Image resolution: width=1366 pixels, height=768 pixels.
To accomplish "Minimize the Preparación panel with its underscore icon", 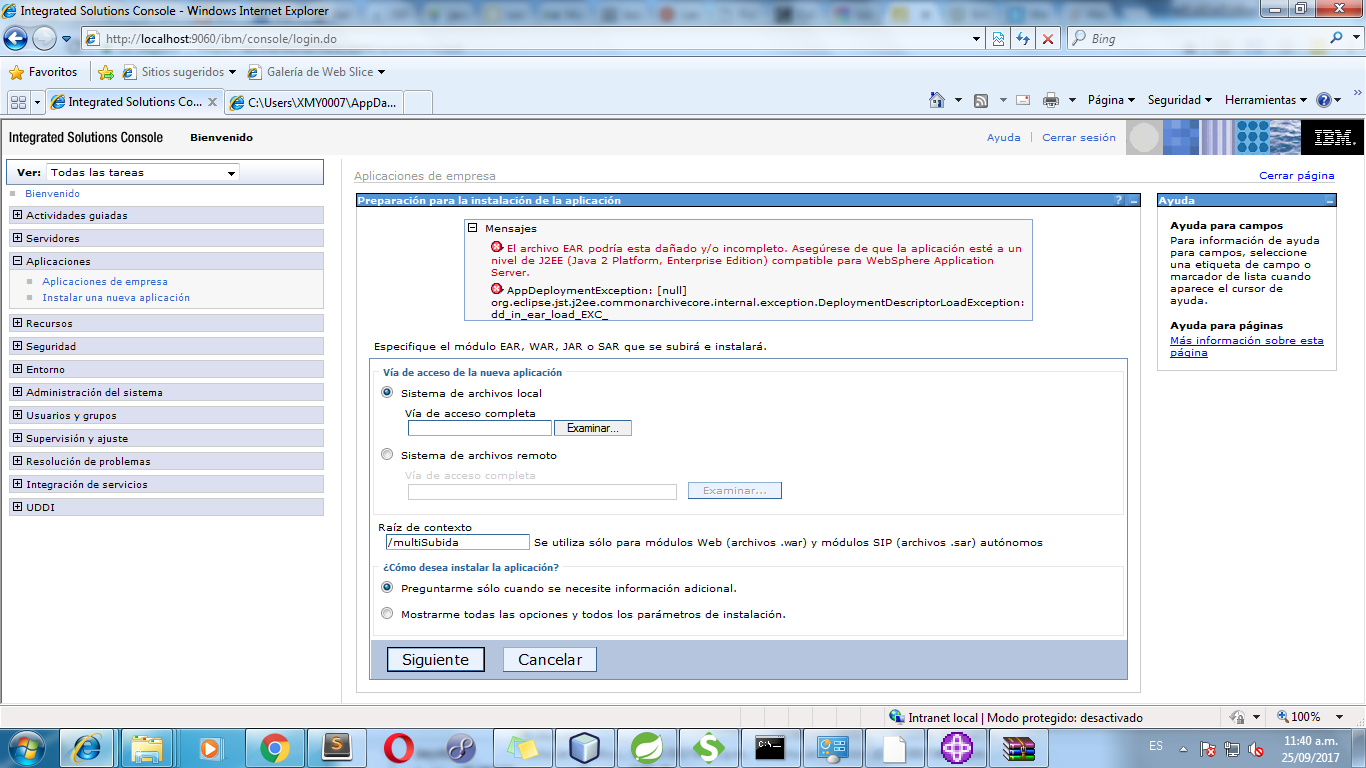I will pyautogui.click(x=1134, y=200).
